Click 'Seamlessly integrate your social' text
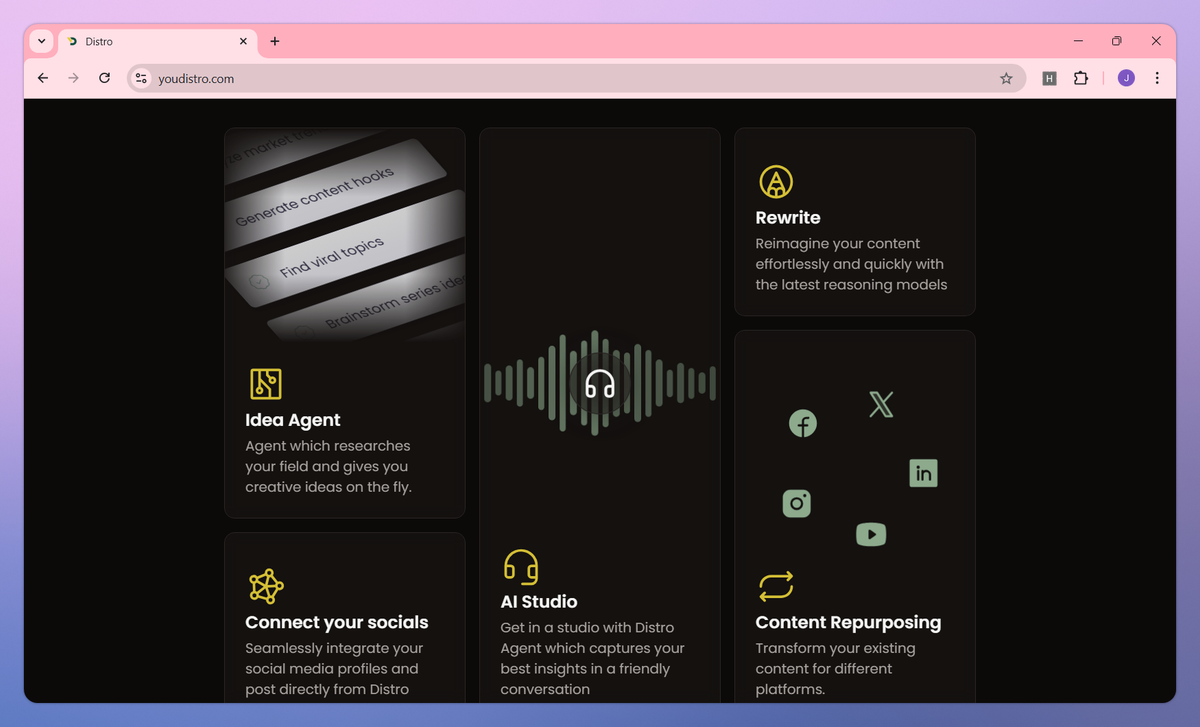Viewport: 1200px width, 727px height. click(334, 668)
